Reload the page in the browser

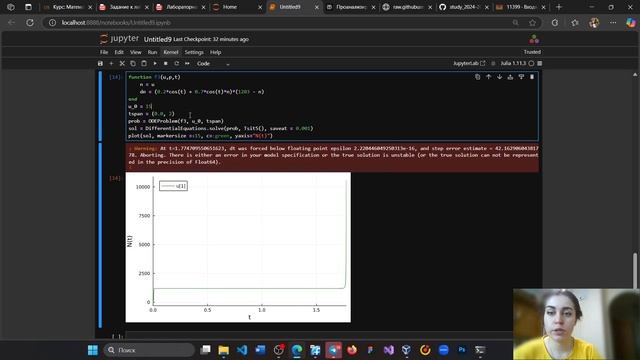[x=30, y=23]
